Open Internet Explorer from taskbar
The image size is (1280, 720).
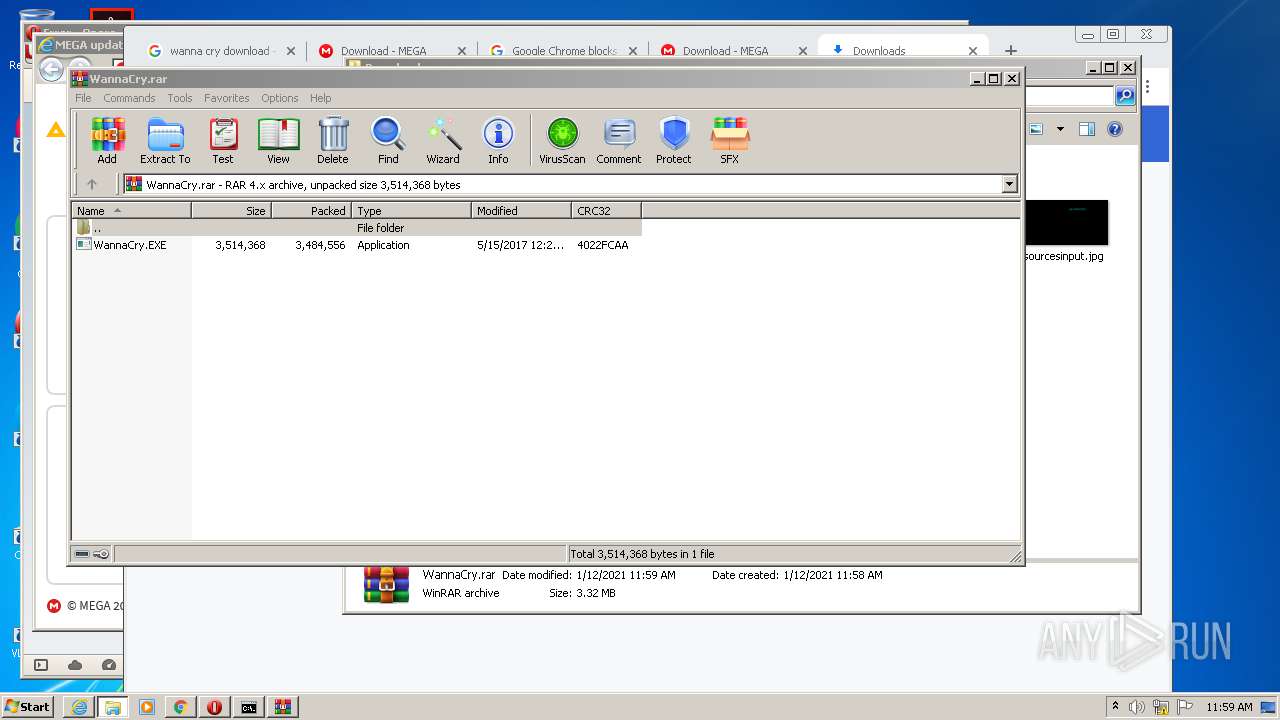tap(79, 707)
